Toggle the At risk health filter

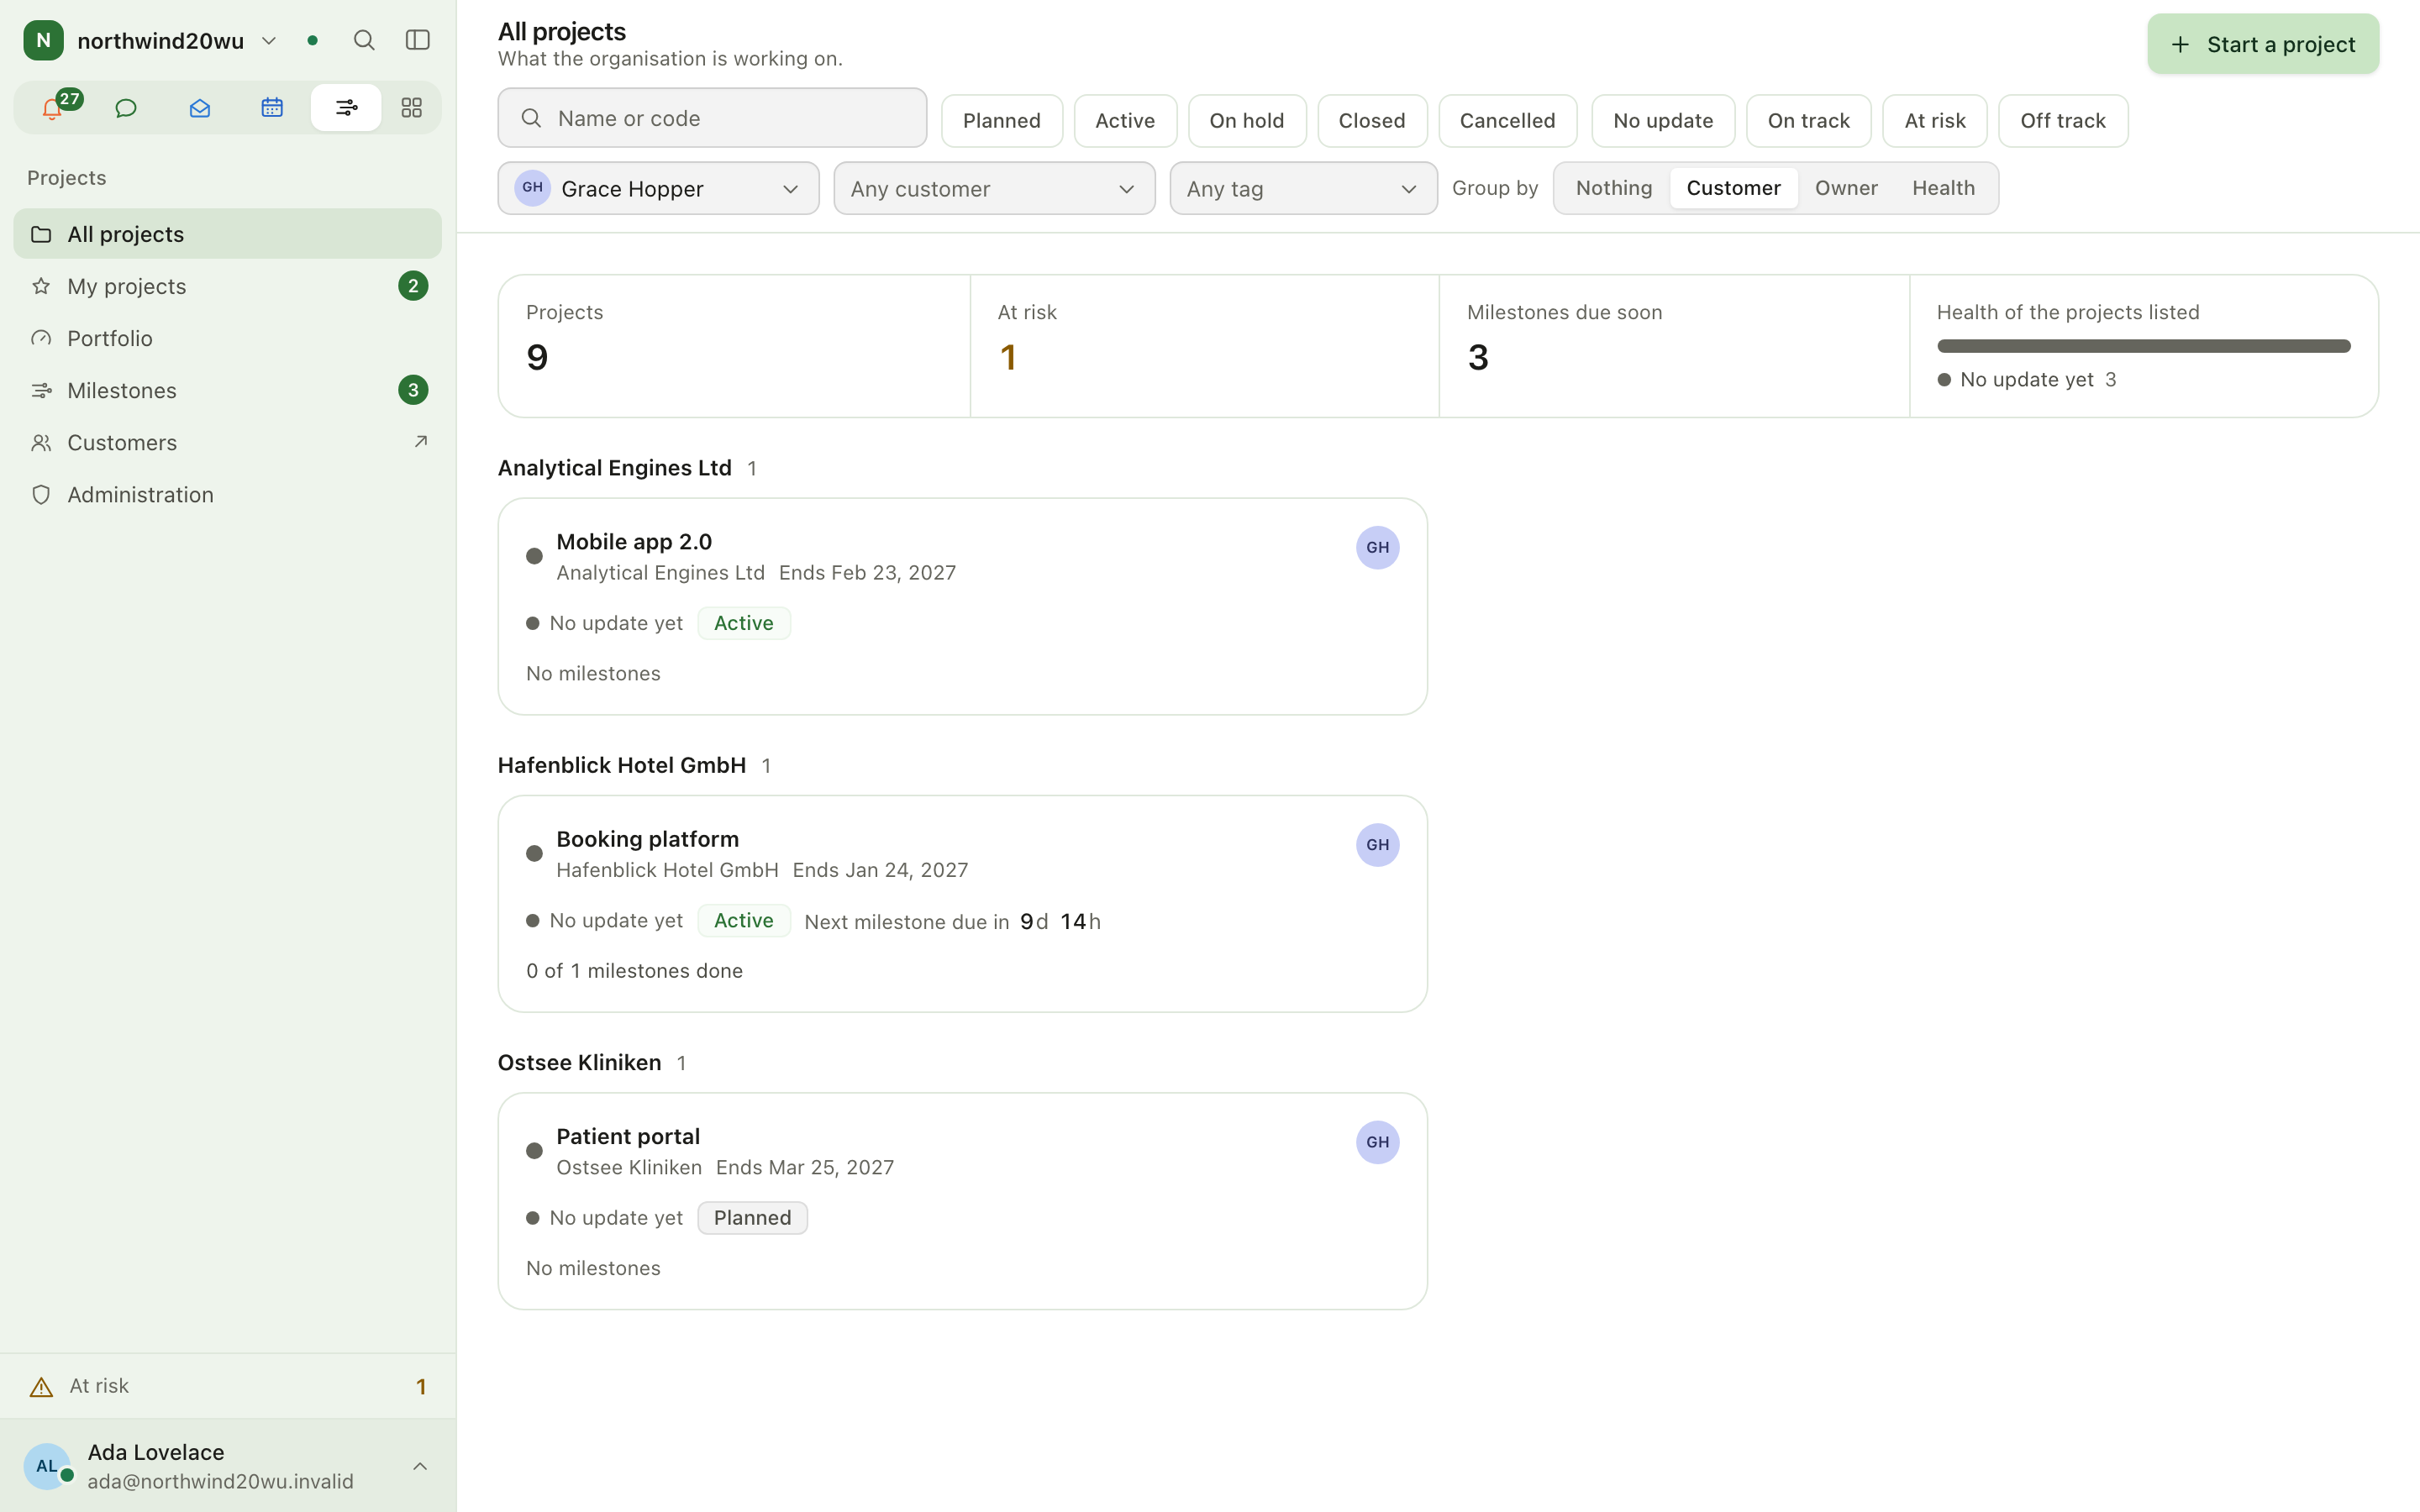[1935, 121]
